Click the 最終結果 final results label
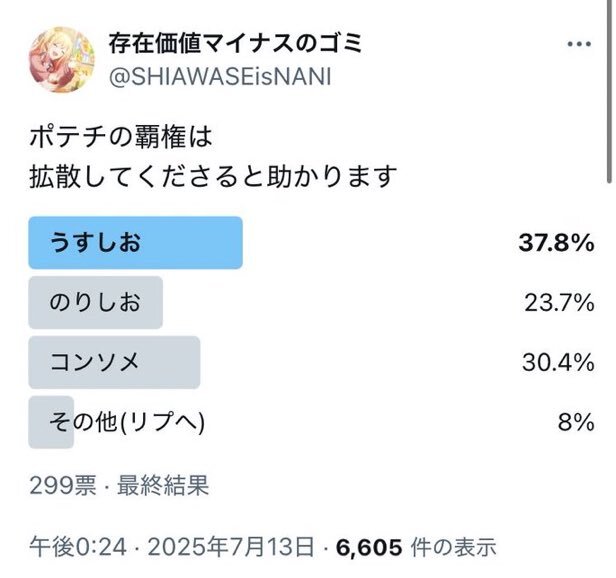 coord(163,485)
